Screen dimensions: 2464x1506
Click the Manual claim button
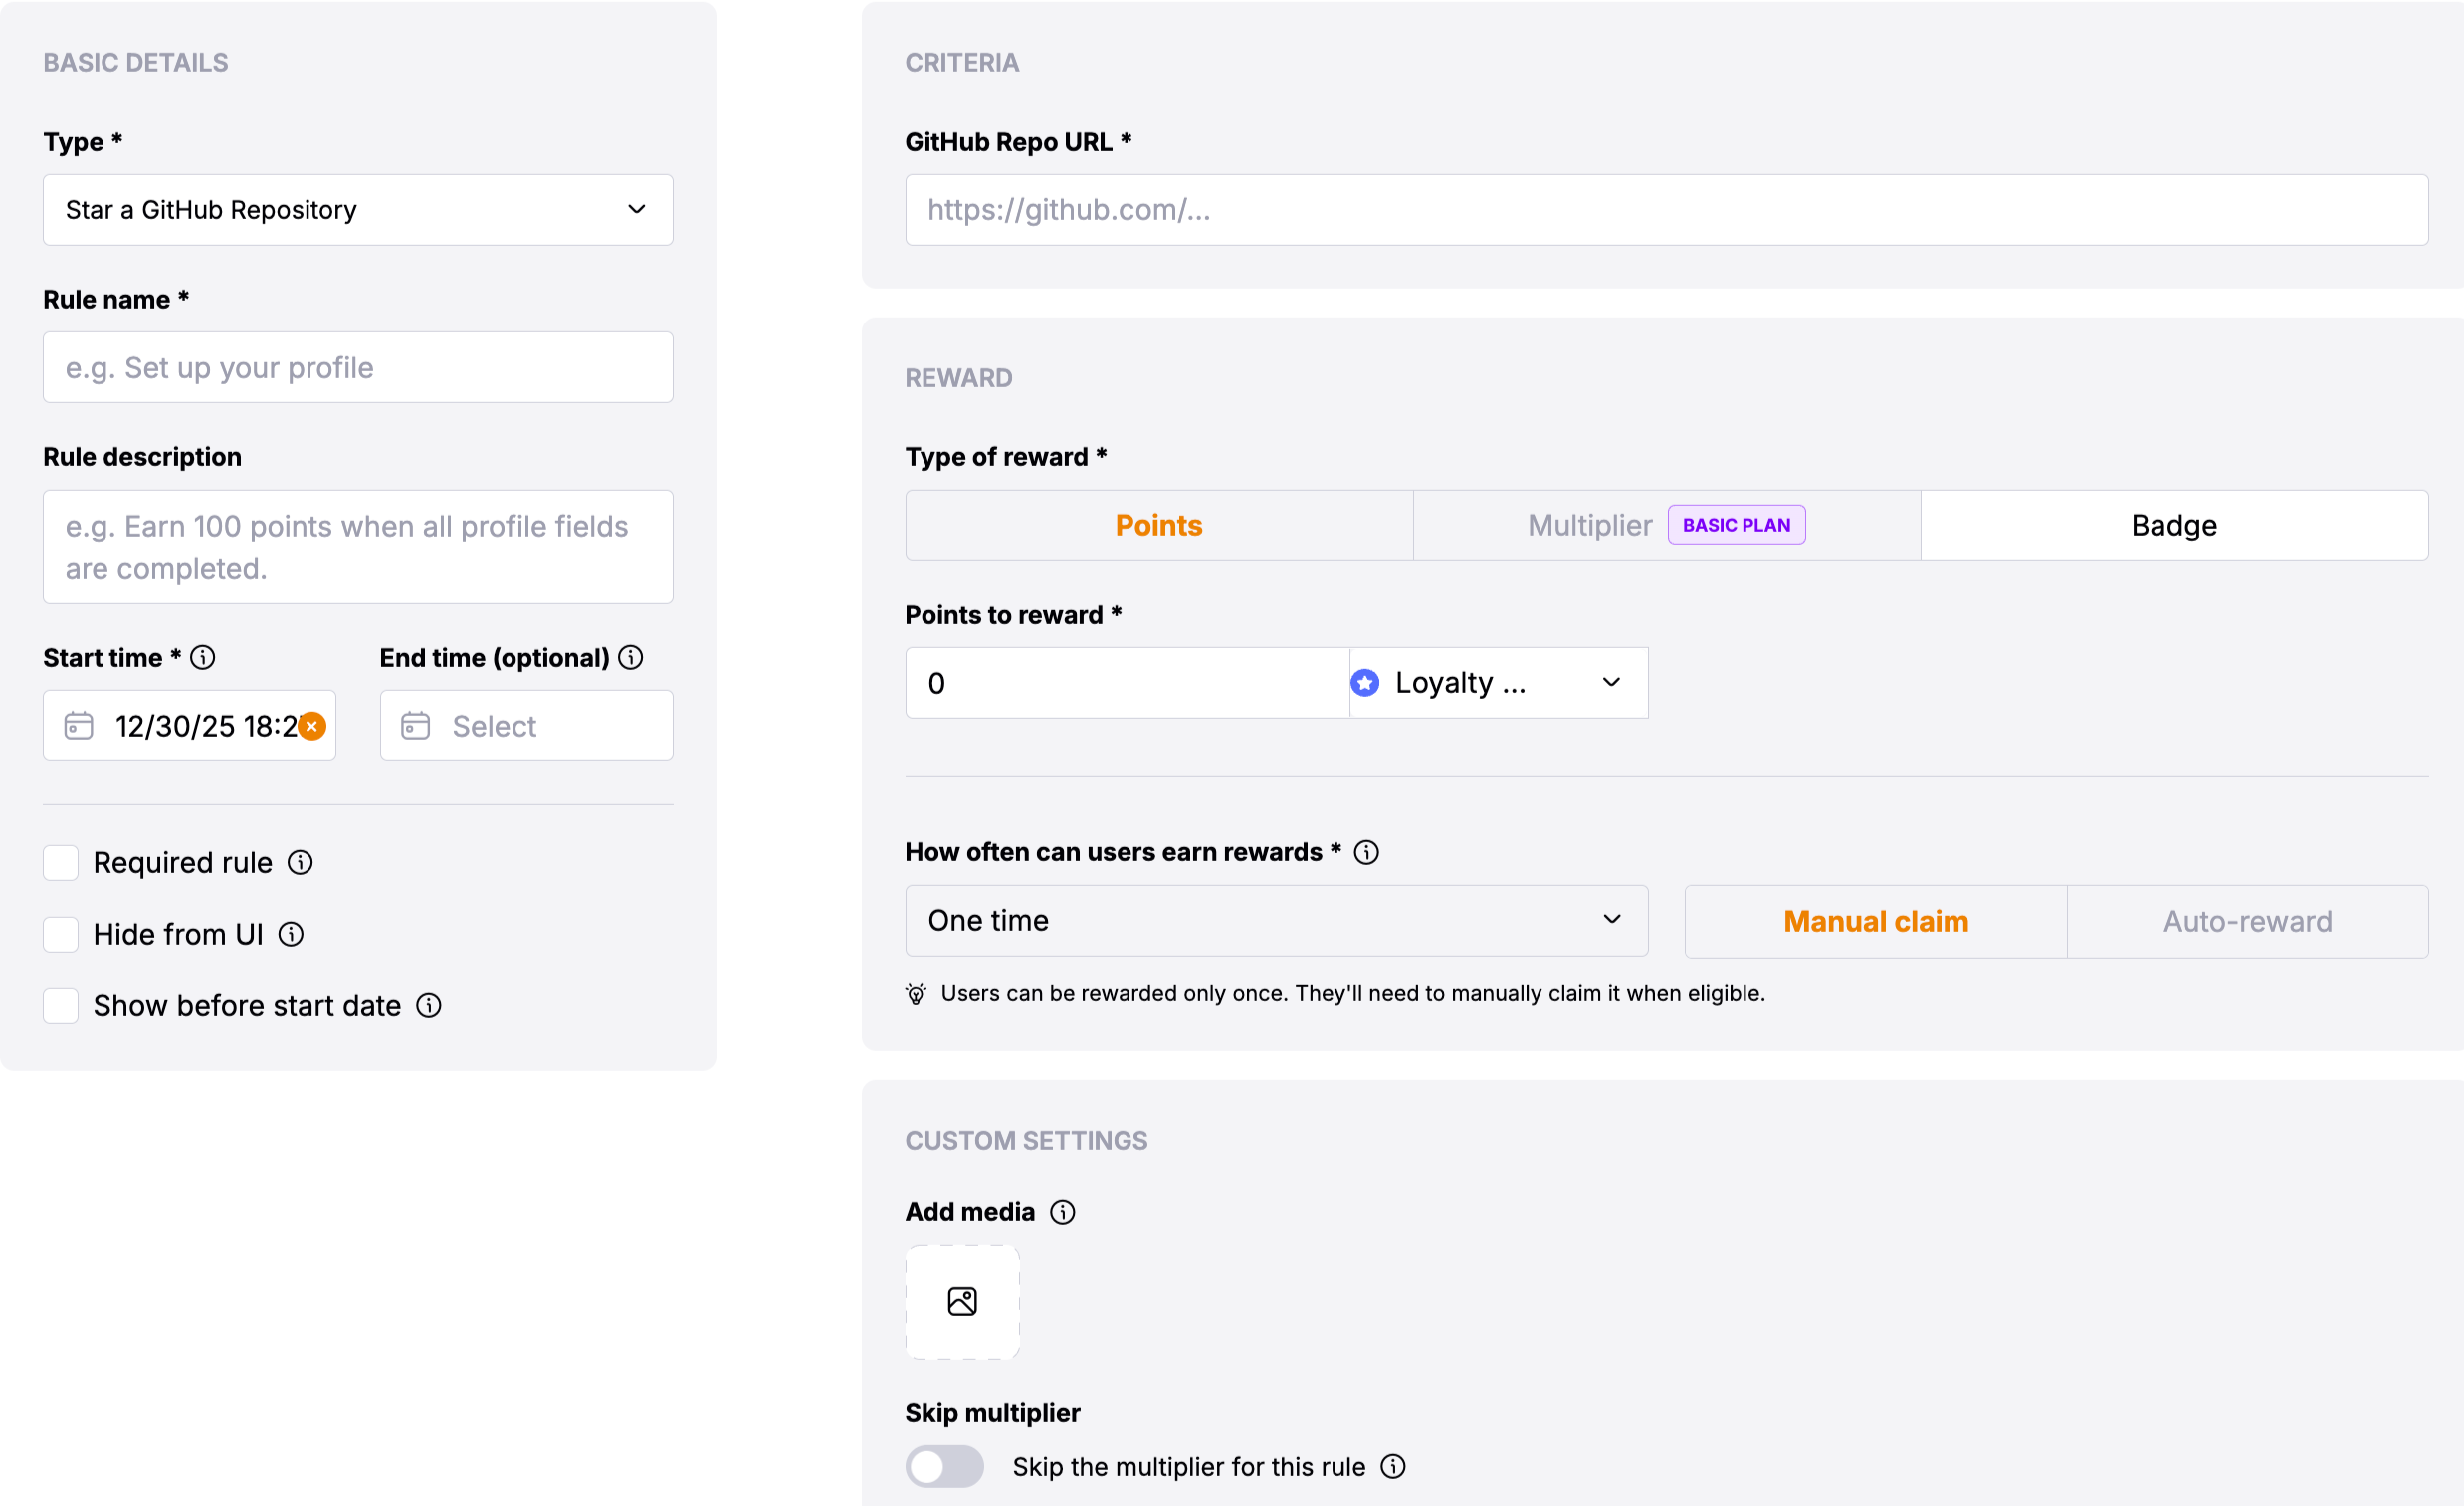[x=1874, y=921]
